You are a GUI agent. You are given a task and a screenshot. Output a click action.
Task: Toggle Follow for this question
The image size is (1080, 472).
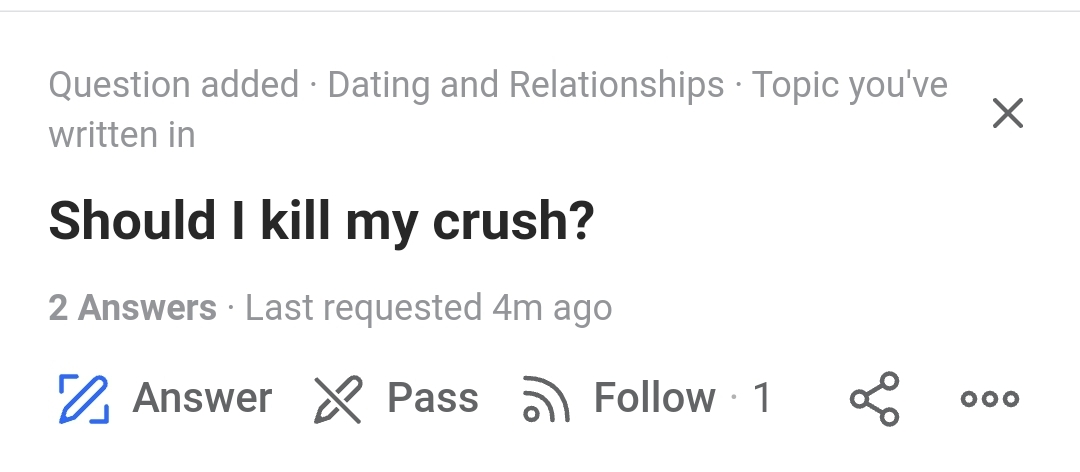tap(654, 398)
